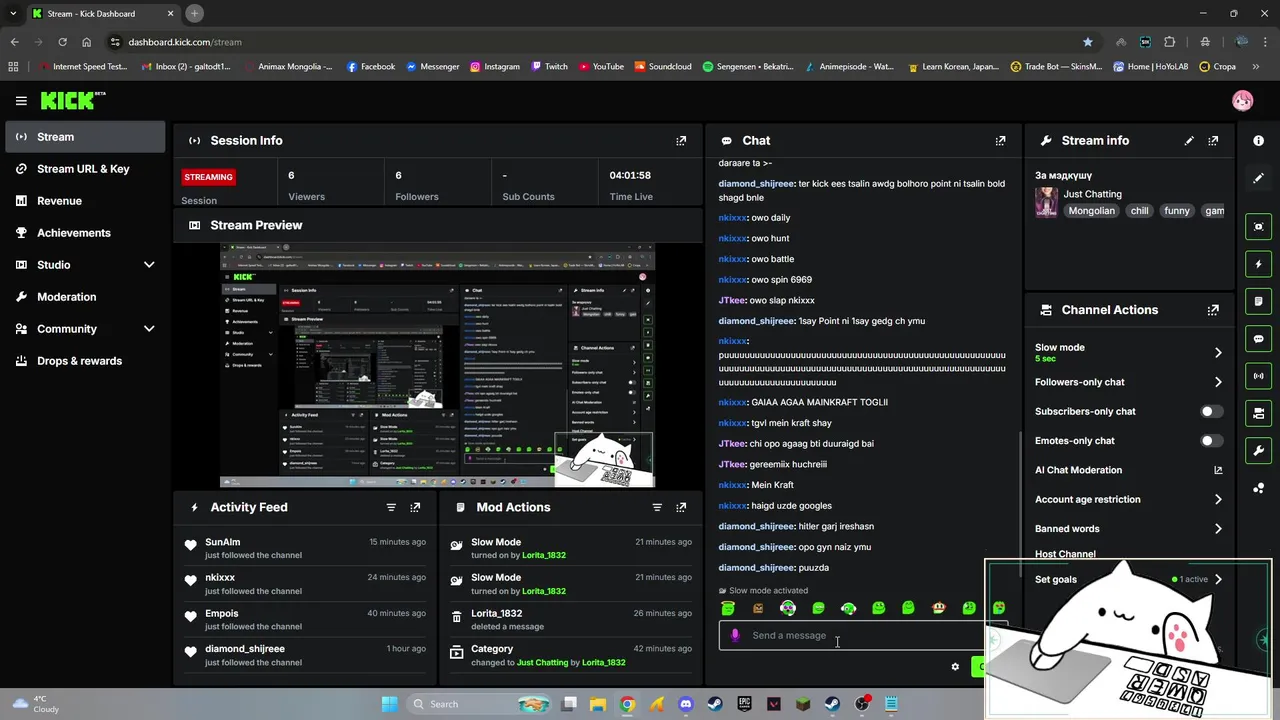The width and height of the screenshot is (1280, 720).
Task: Open the profile avatar menu
Action: [1242, 101]
